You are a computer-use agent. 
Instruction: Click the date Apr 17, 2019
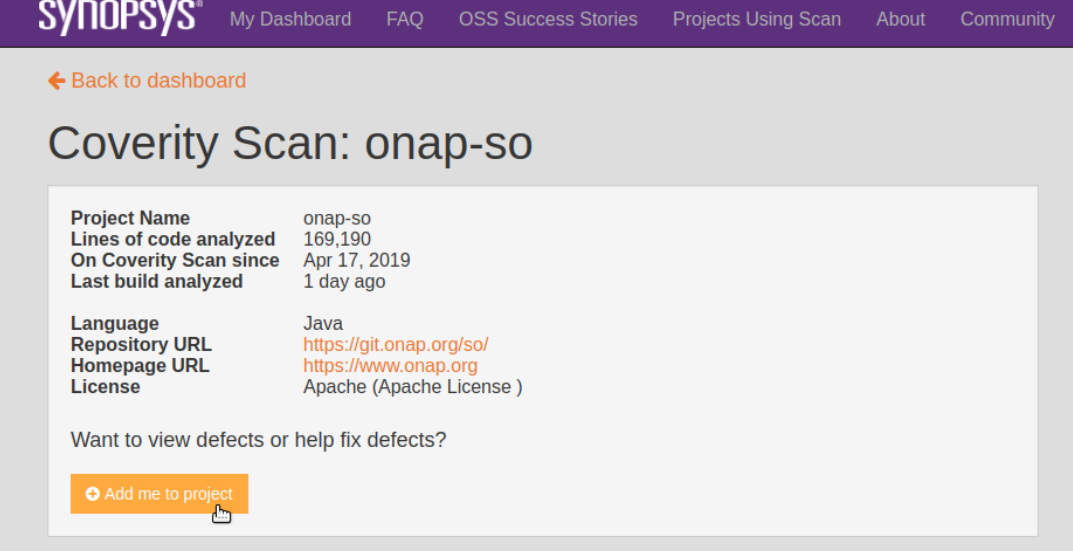coord(357,261)
